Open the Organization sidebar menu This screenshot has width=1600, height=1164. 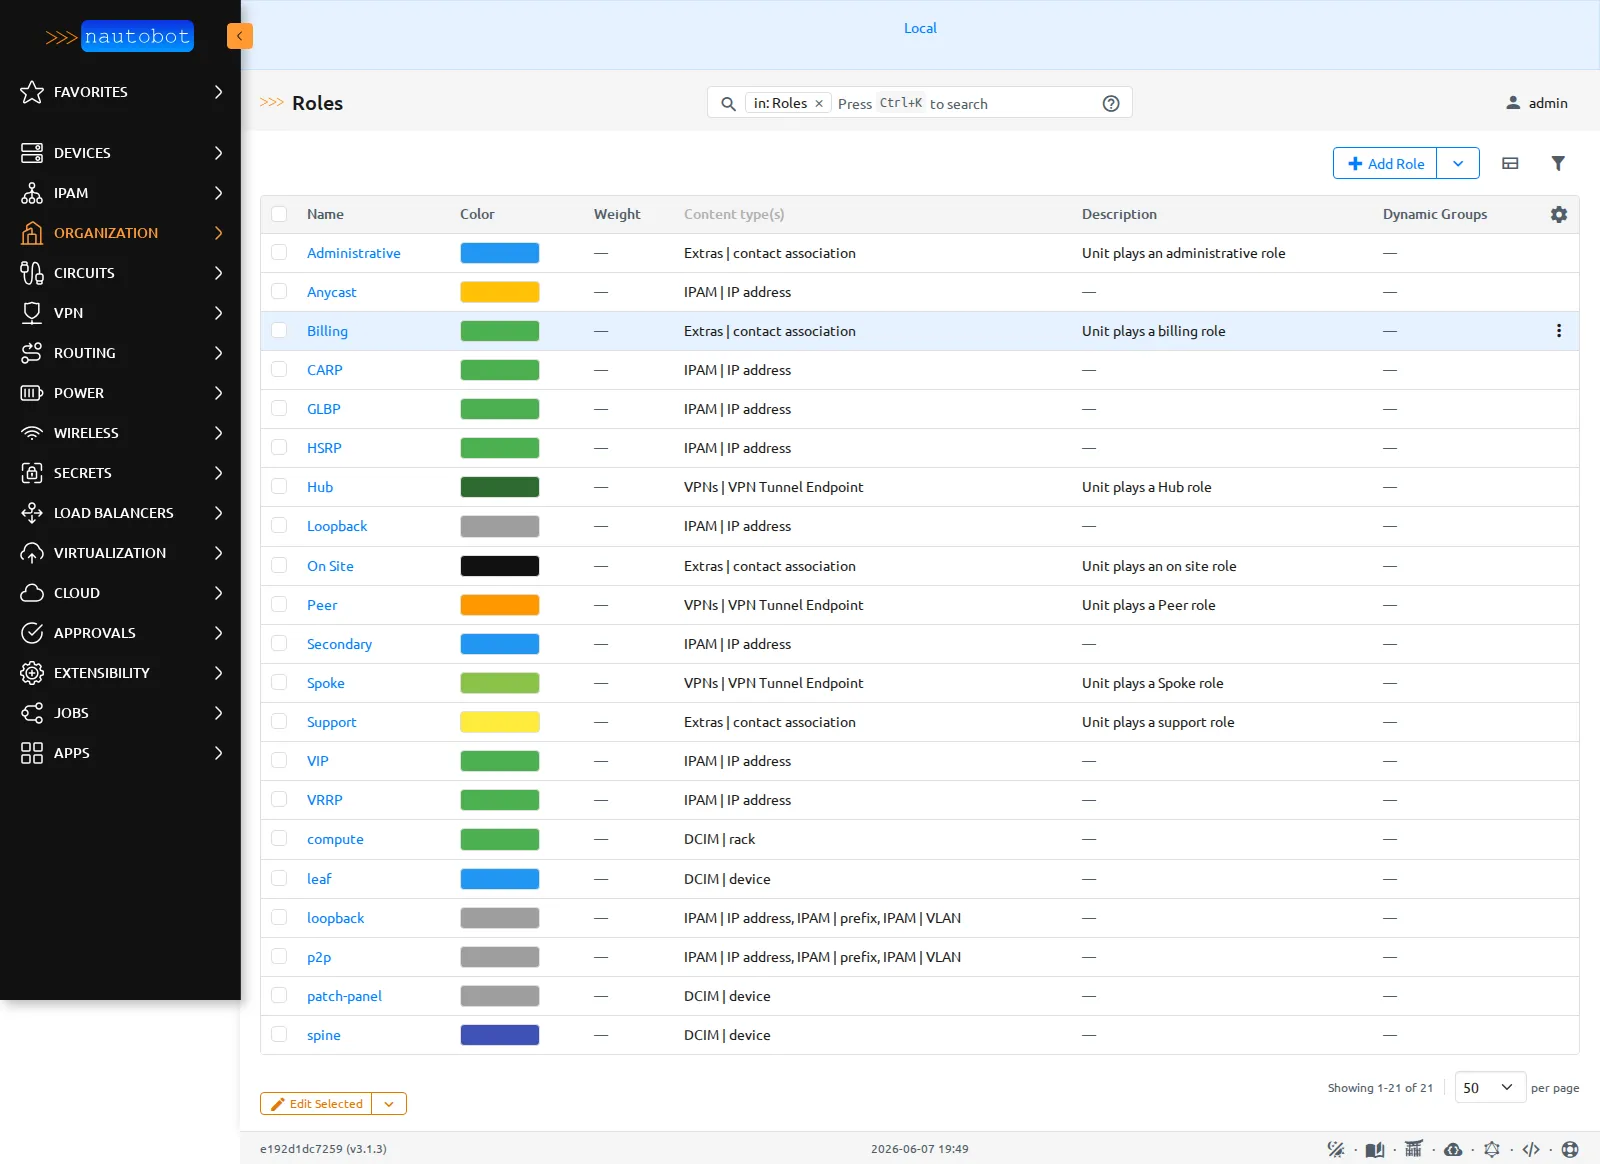[x=120, y=233]
